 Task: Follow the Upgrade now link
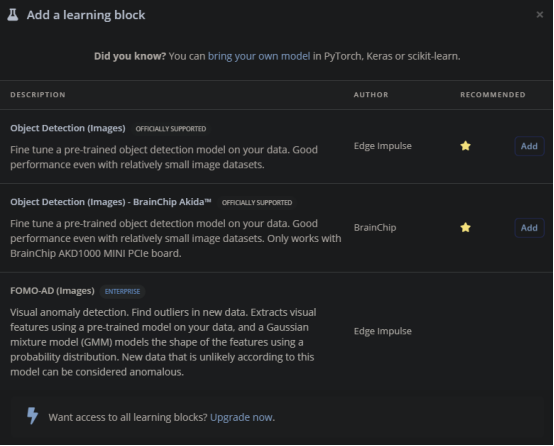(242, 417)
